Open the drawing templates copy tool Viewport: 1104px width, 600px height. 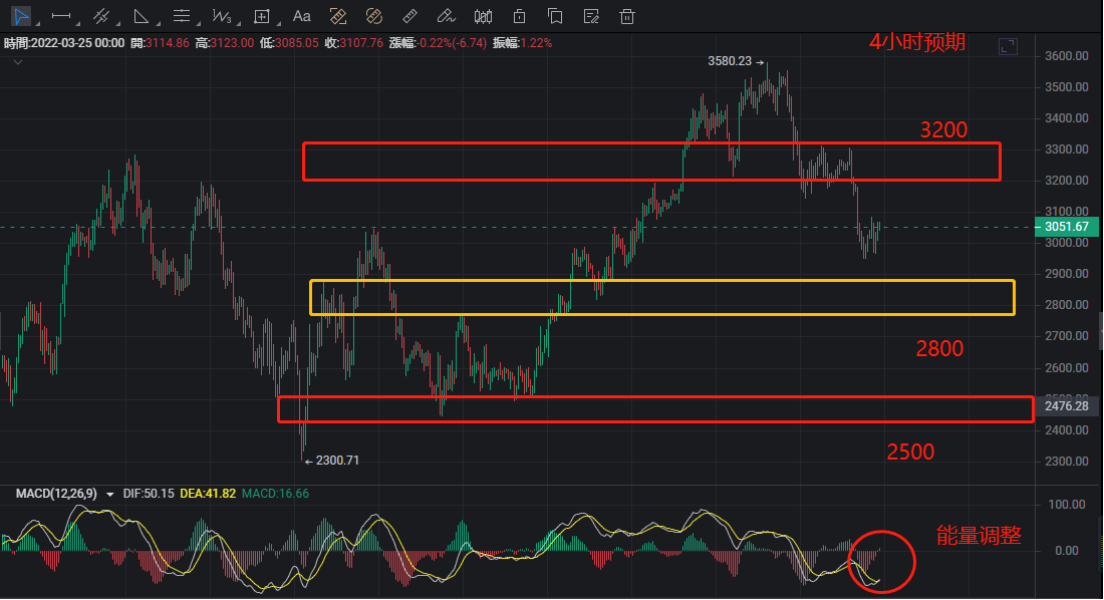(x=555, y=16)
